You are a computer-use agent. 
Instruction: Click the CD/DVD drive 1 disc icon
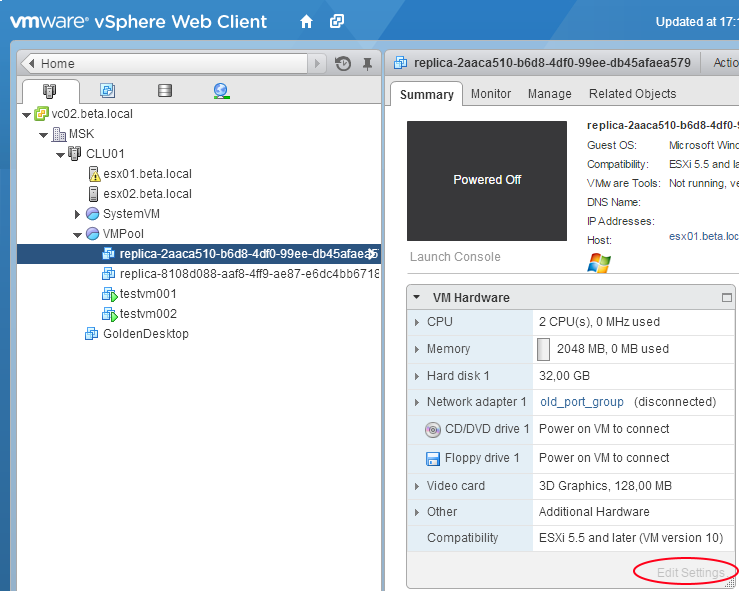tap(433, 430)
